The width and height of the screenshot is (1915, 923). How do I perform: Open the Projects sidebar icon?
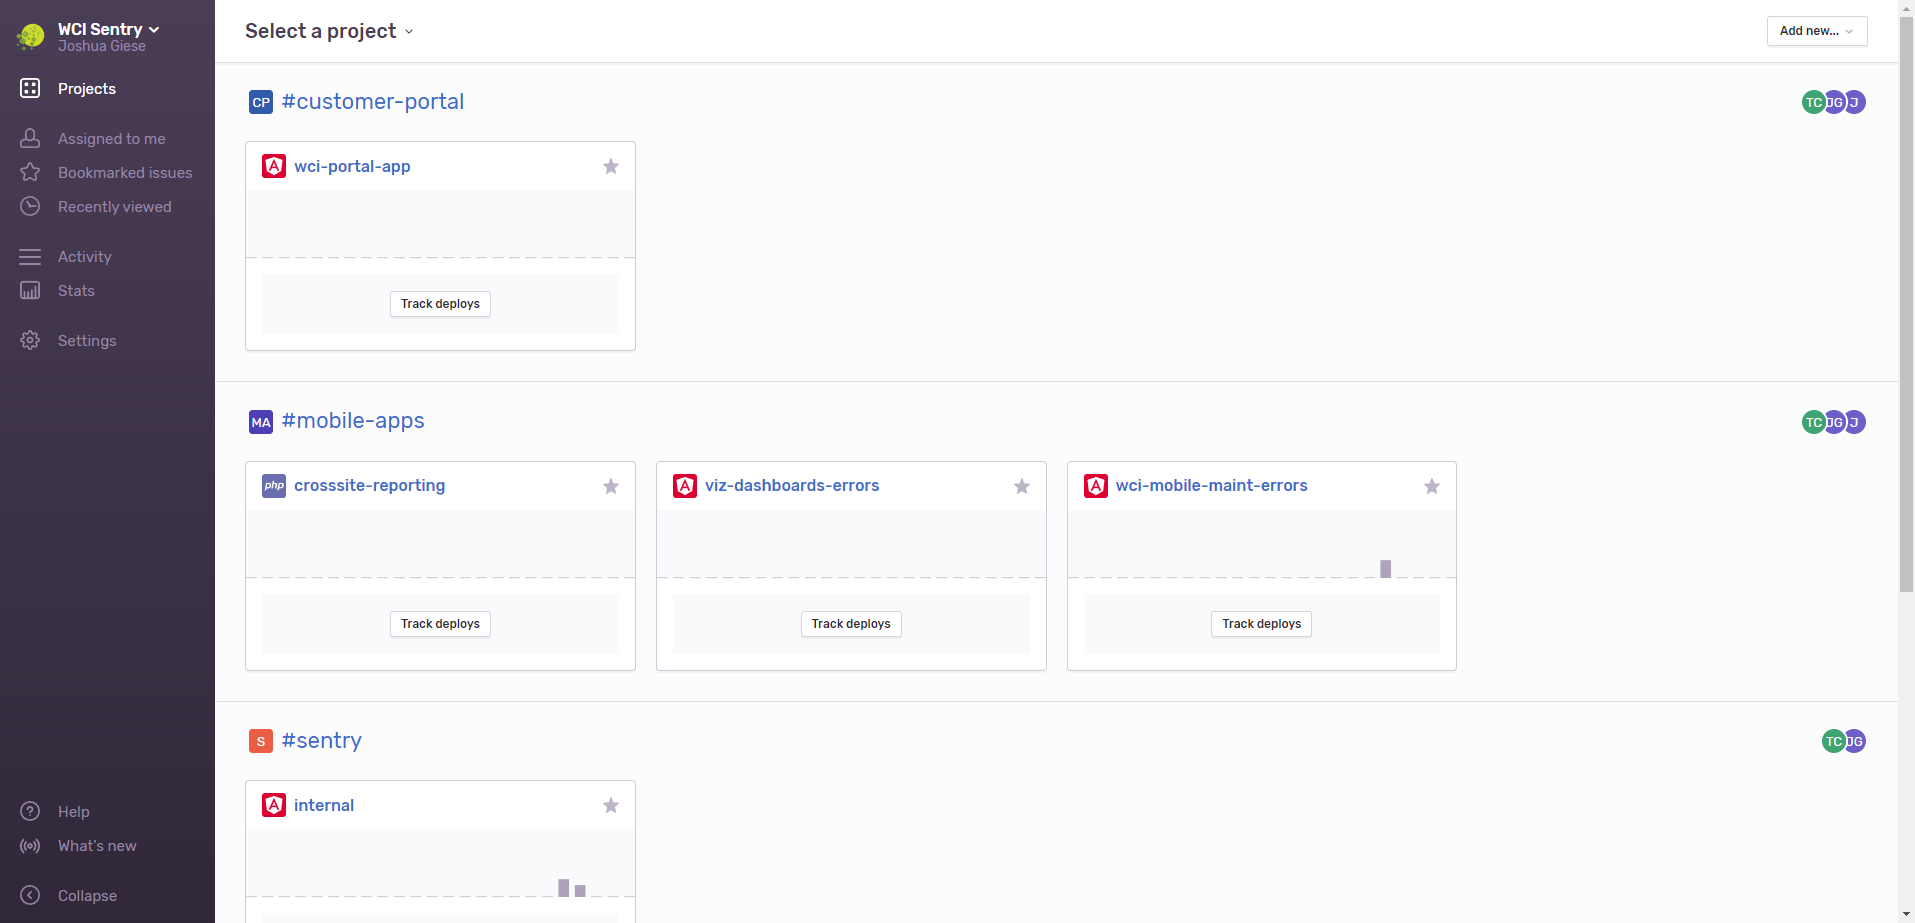point(30,89)
